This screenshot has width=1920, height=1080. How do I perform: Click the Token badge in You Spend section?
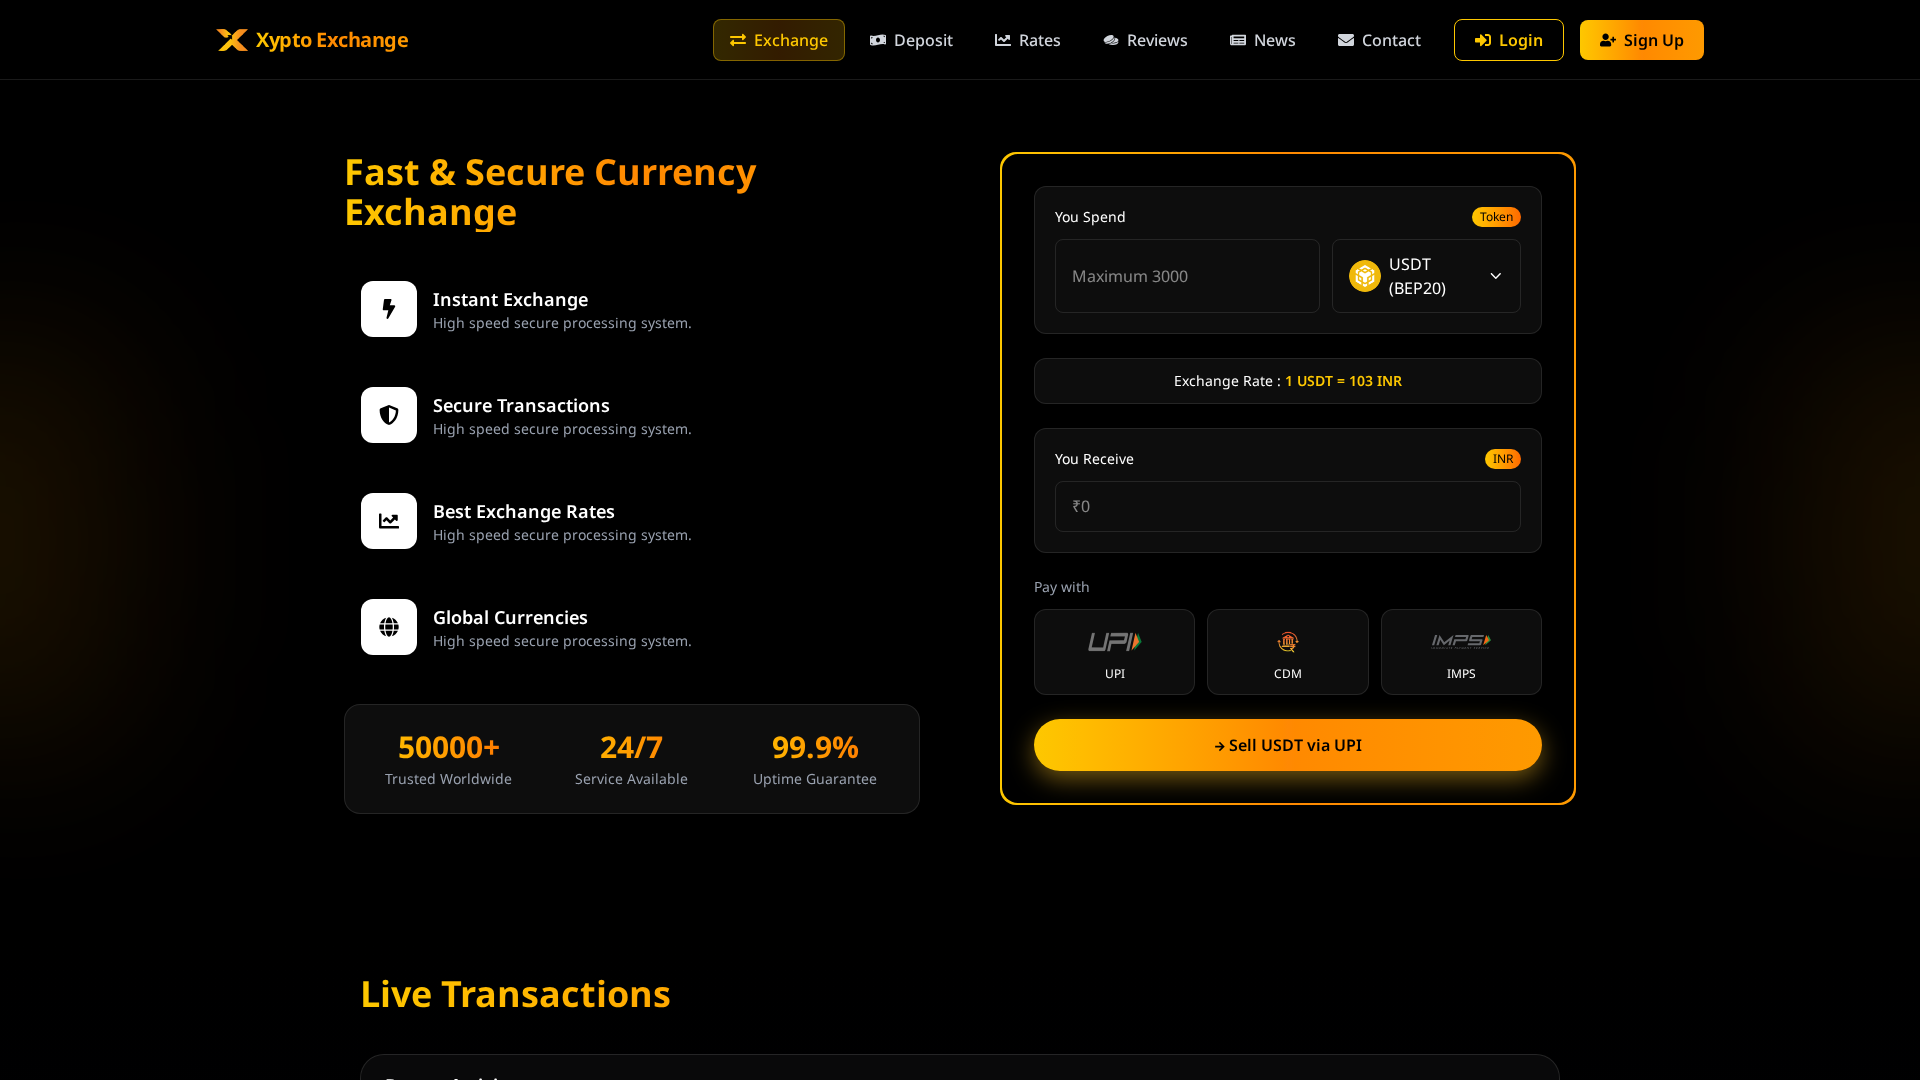[x=1496, y=217]
